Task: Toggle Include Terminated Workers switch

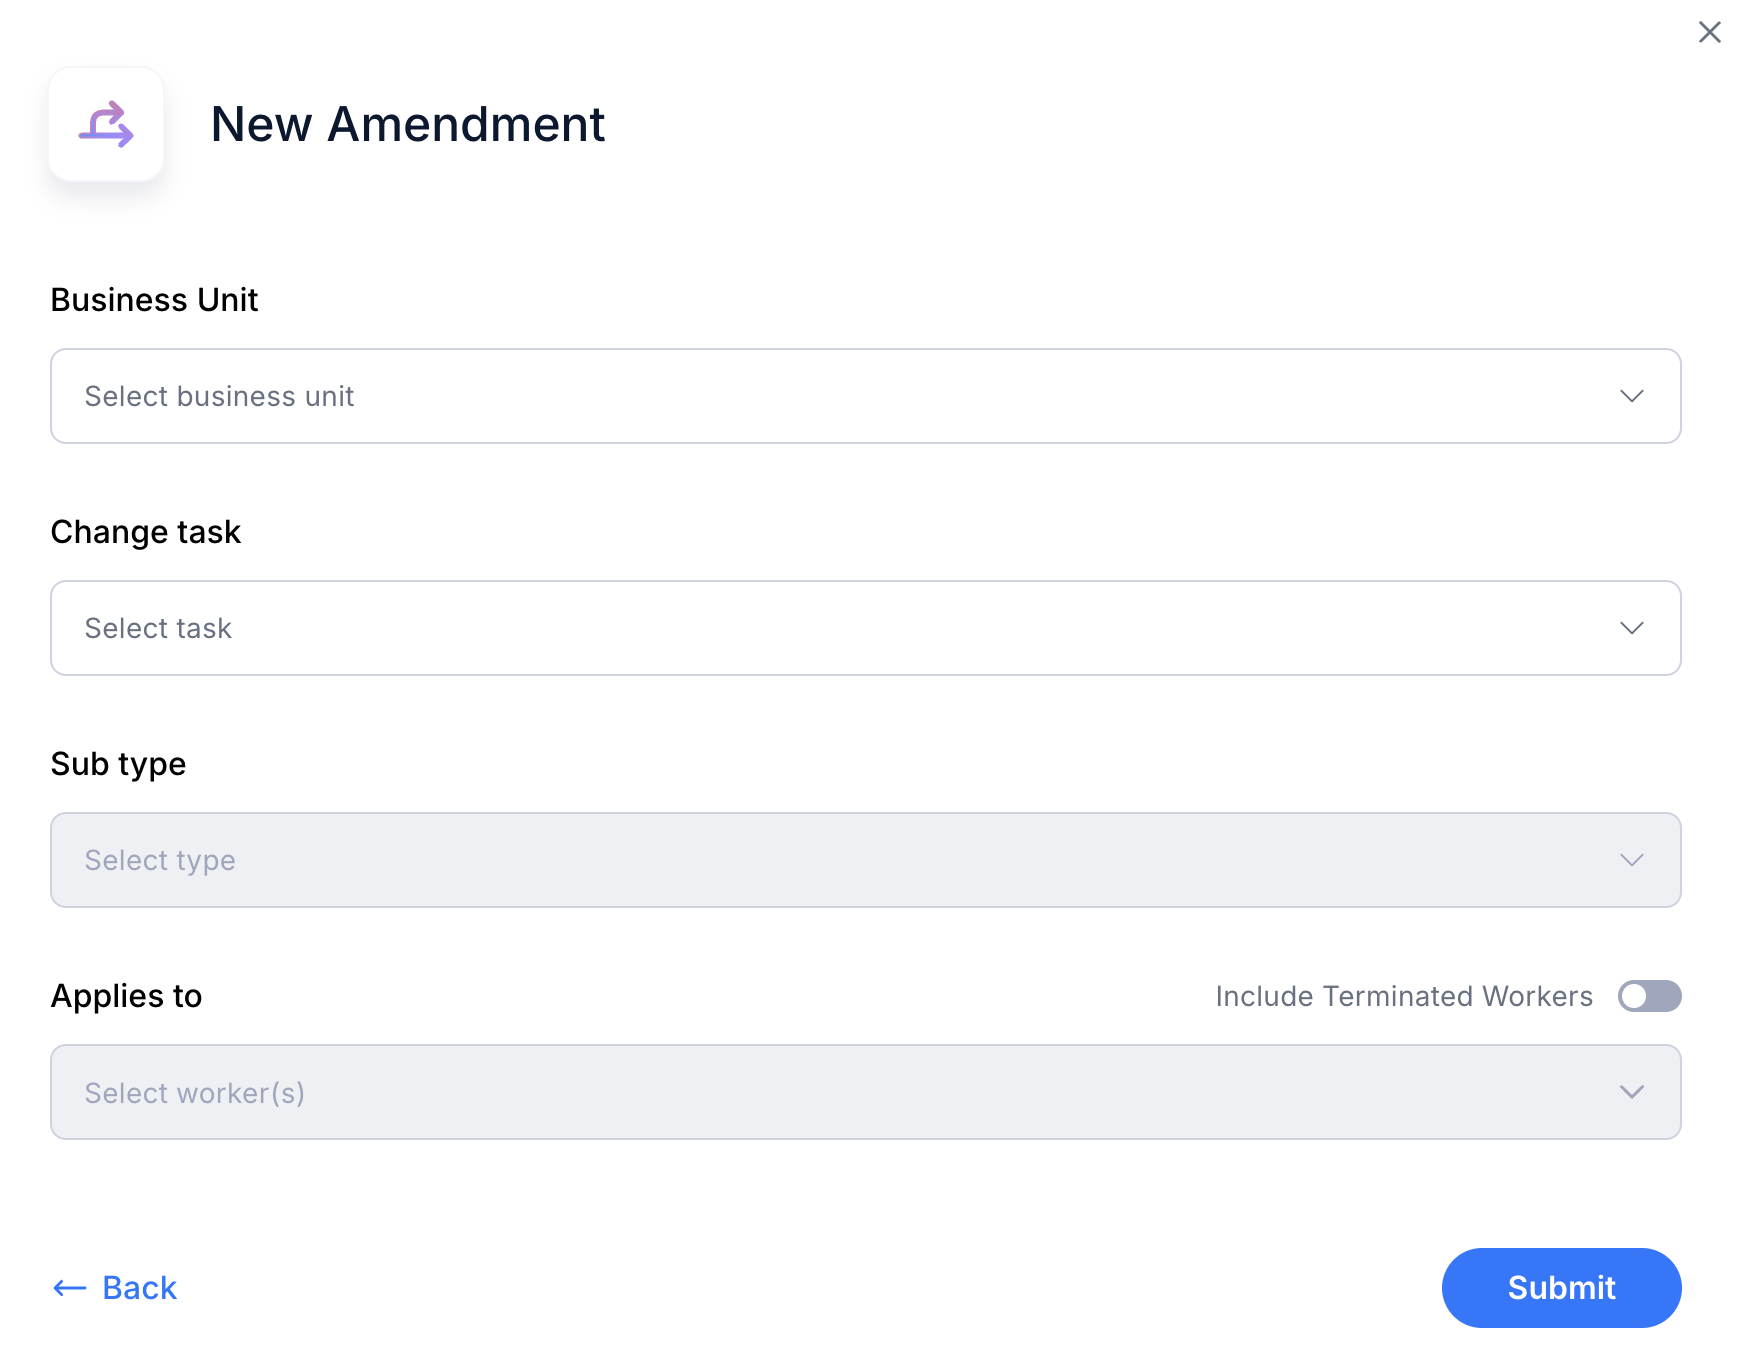Action: [x=1649, y=996]
